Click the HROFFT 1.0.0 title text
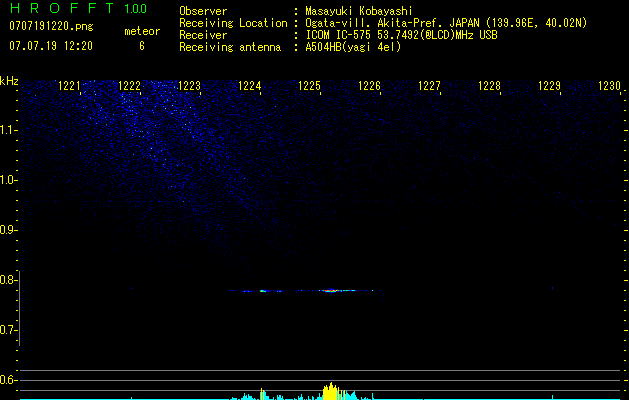The image size is (629, 400). point(78,8)
